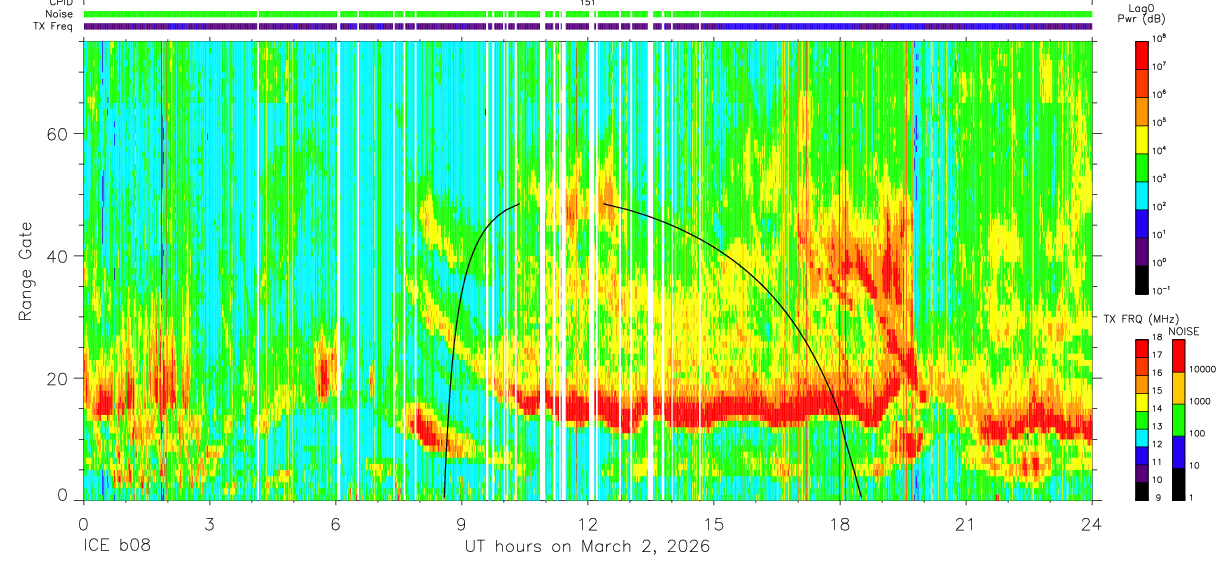
Task: Click the x-axis tick label '6'
Action: (335, 524)
